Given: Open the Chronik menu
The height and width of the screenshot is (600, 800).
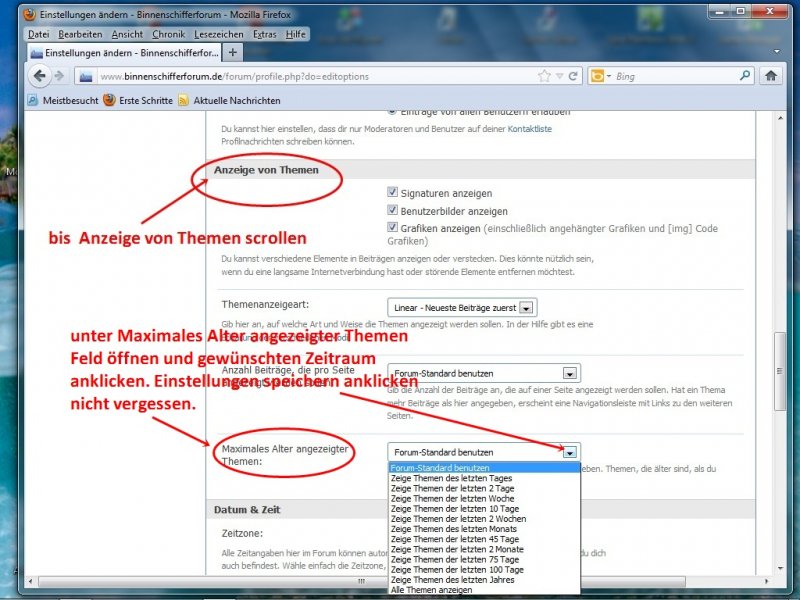Looking at the screenshot, I should click(x=169, y=34).
